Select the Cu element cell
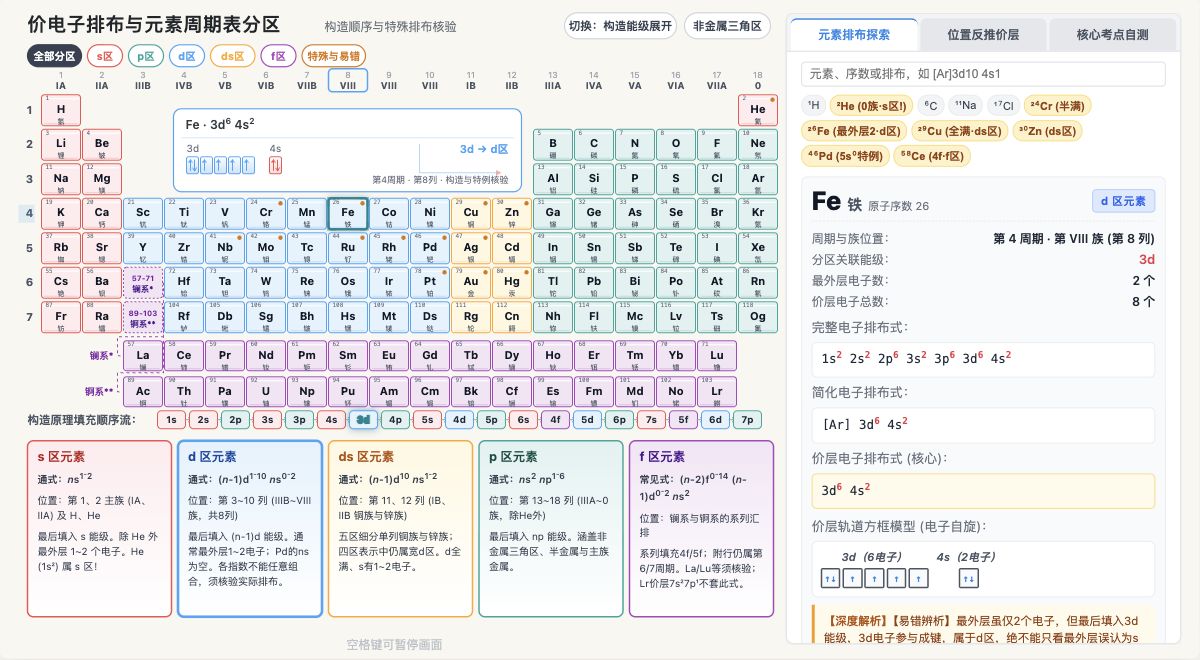This screenshot has height=660, width=1200. tap(471, 214)
